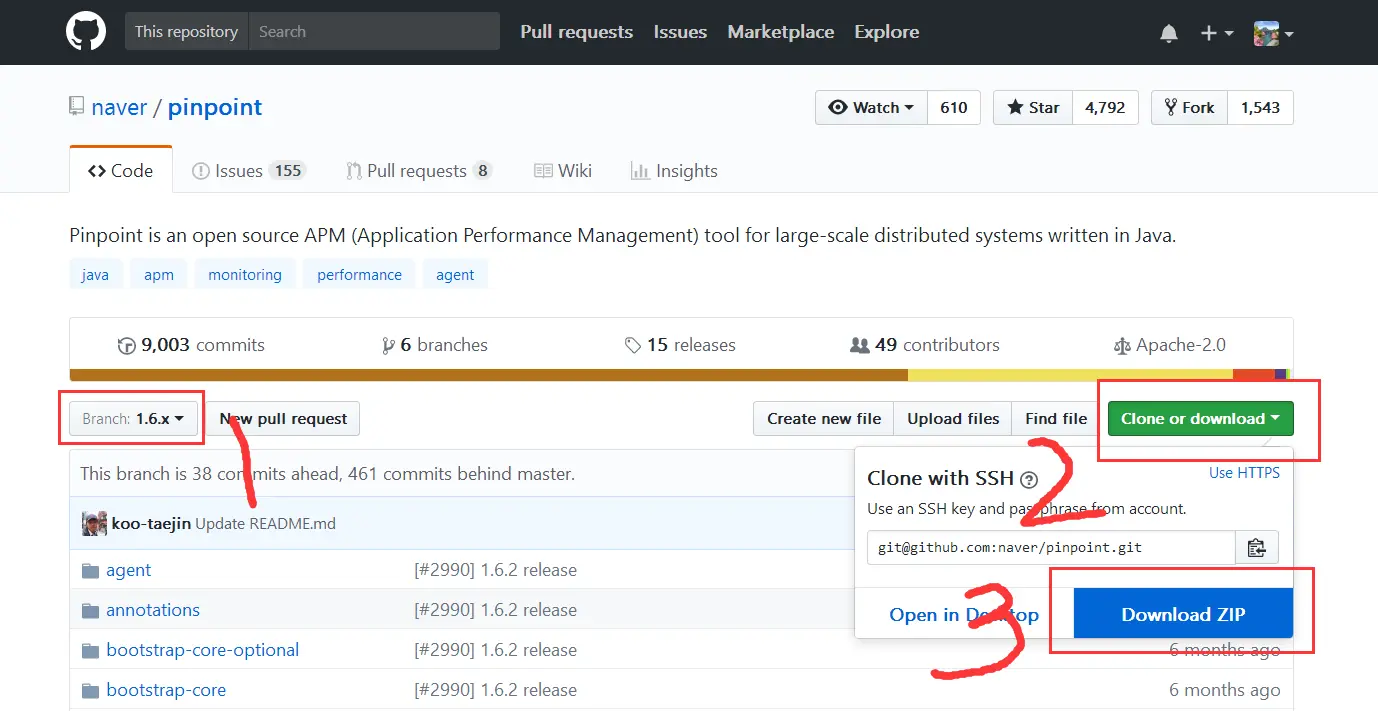Click the New pull request button

[x=283, y=418]
